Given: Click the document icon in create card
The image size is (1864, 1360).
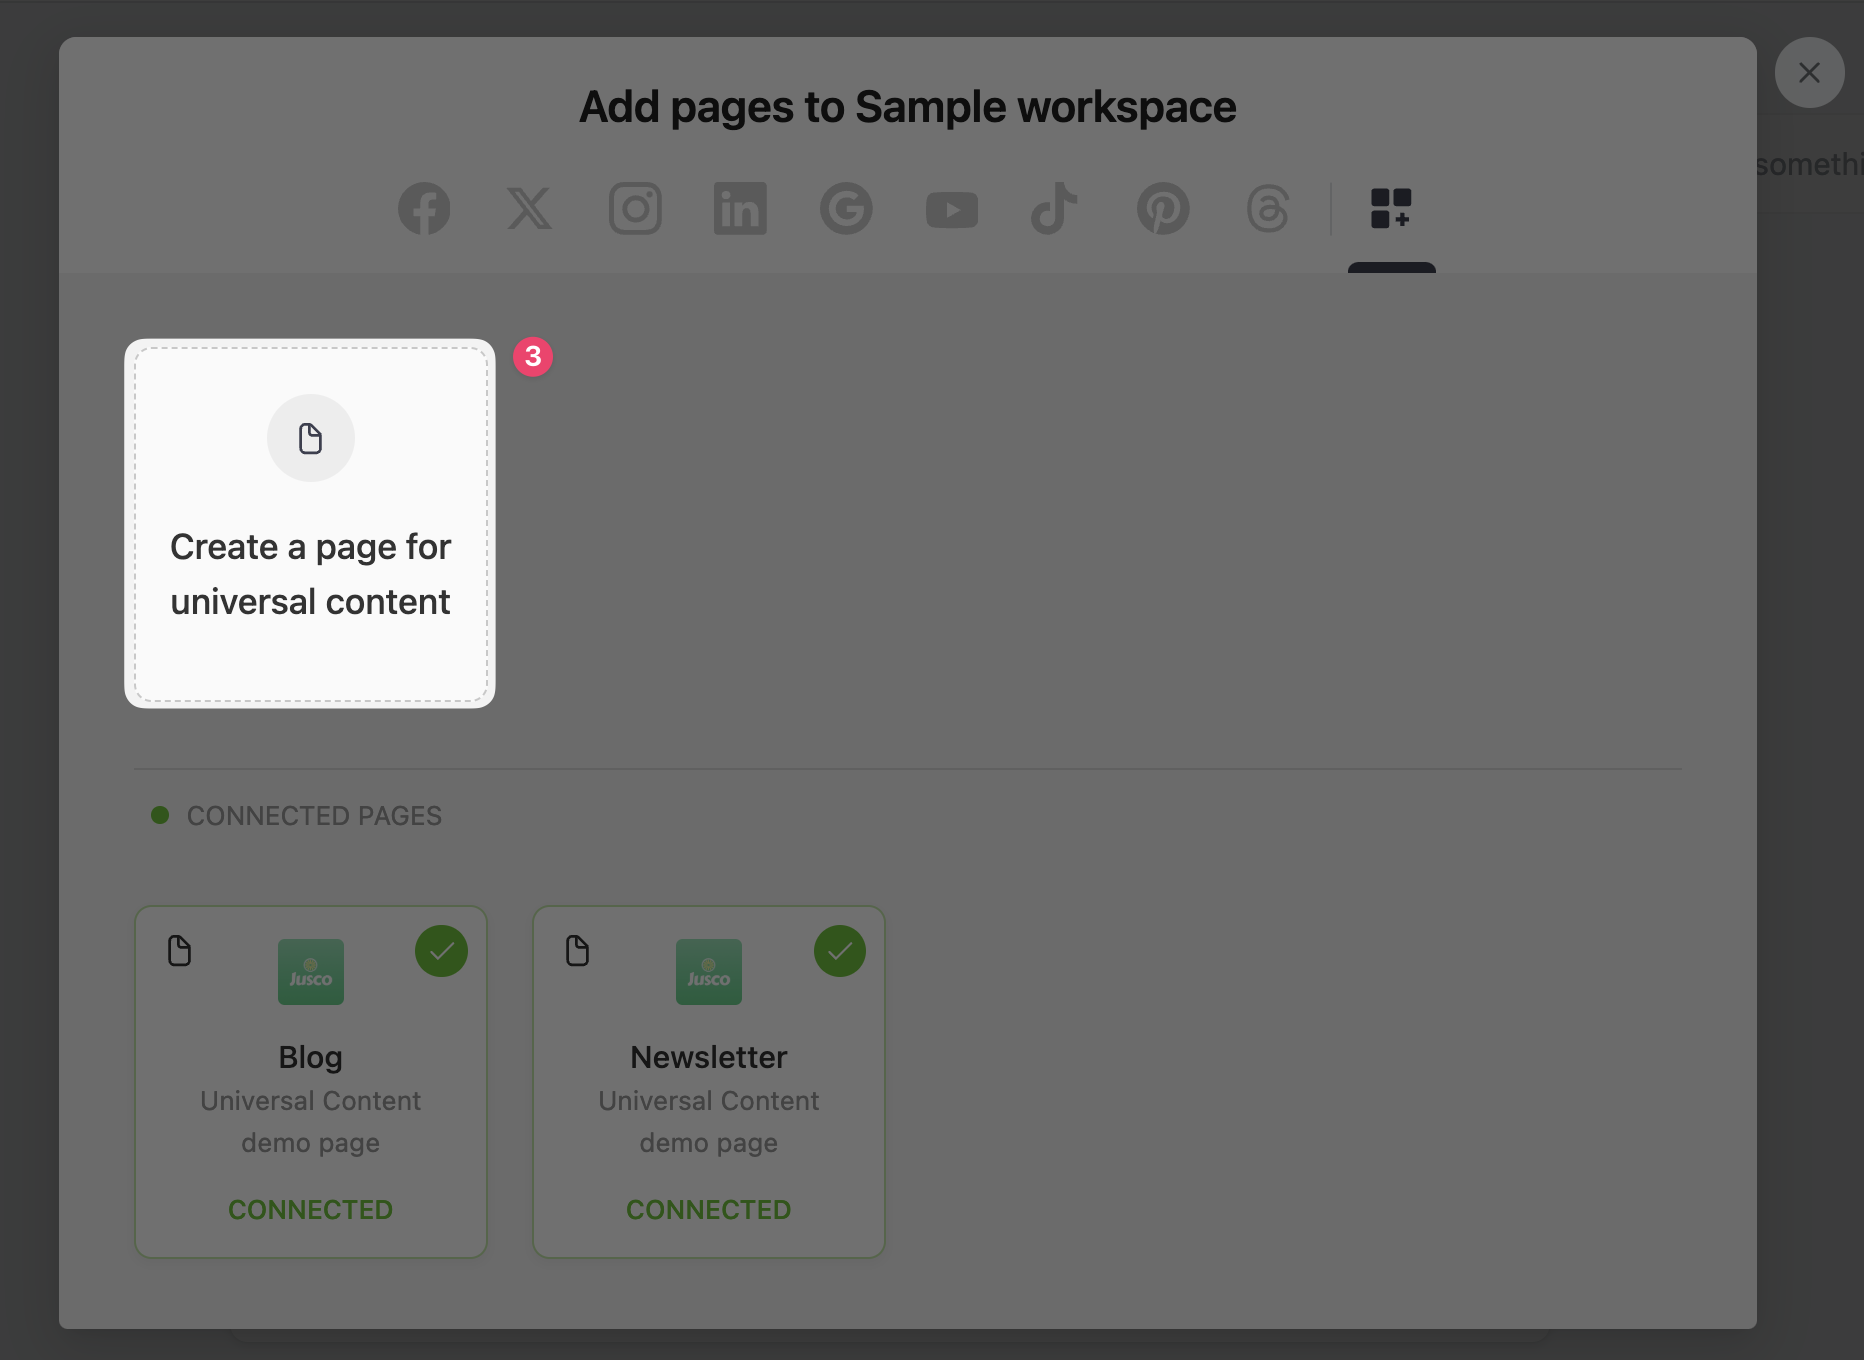Looking at the screenshot, I should [310, 438].
